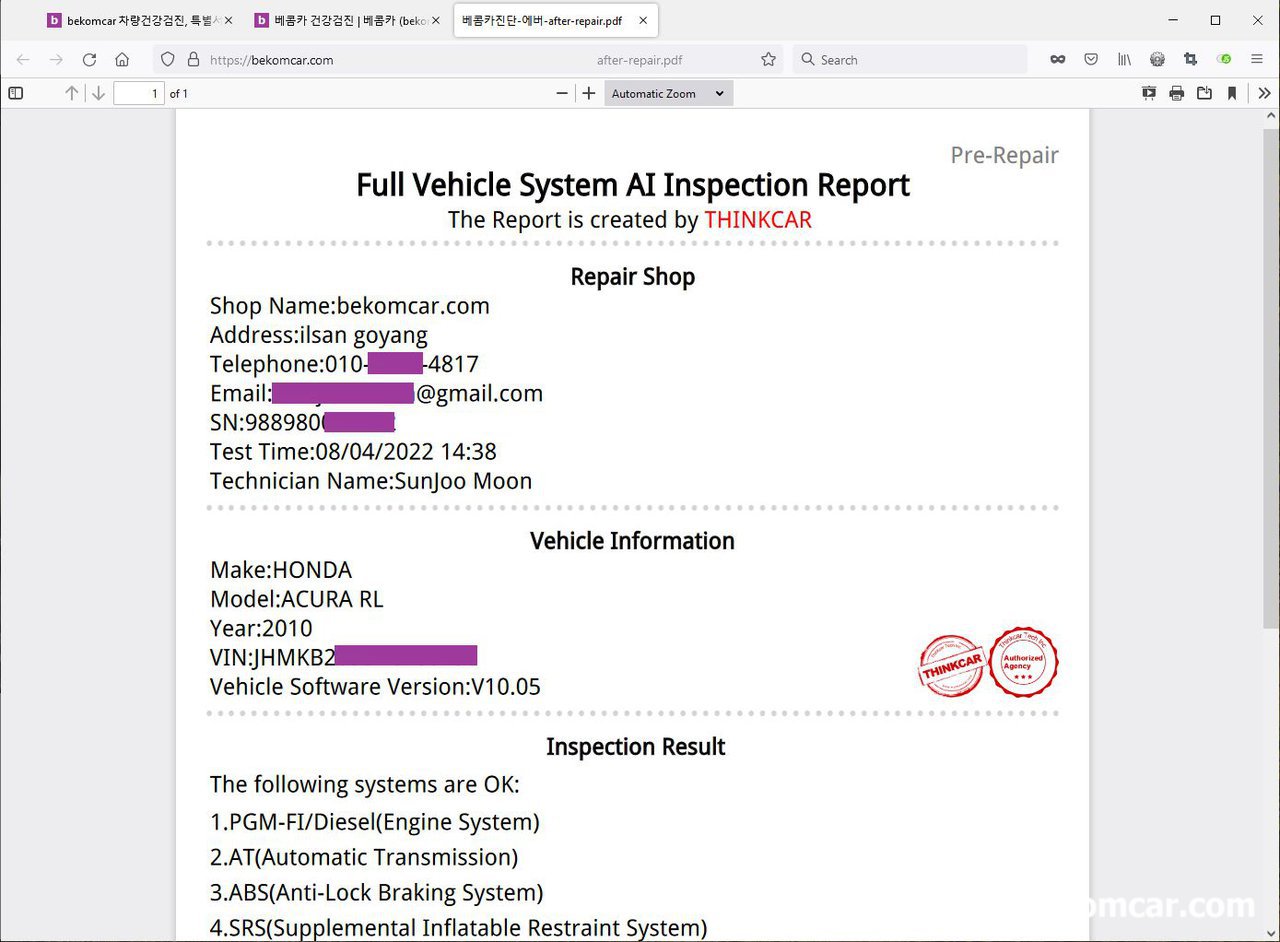
Task: Click Technician Name:SunJoo Moon line
Action: [371, 481]
